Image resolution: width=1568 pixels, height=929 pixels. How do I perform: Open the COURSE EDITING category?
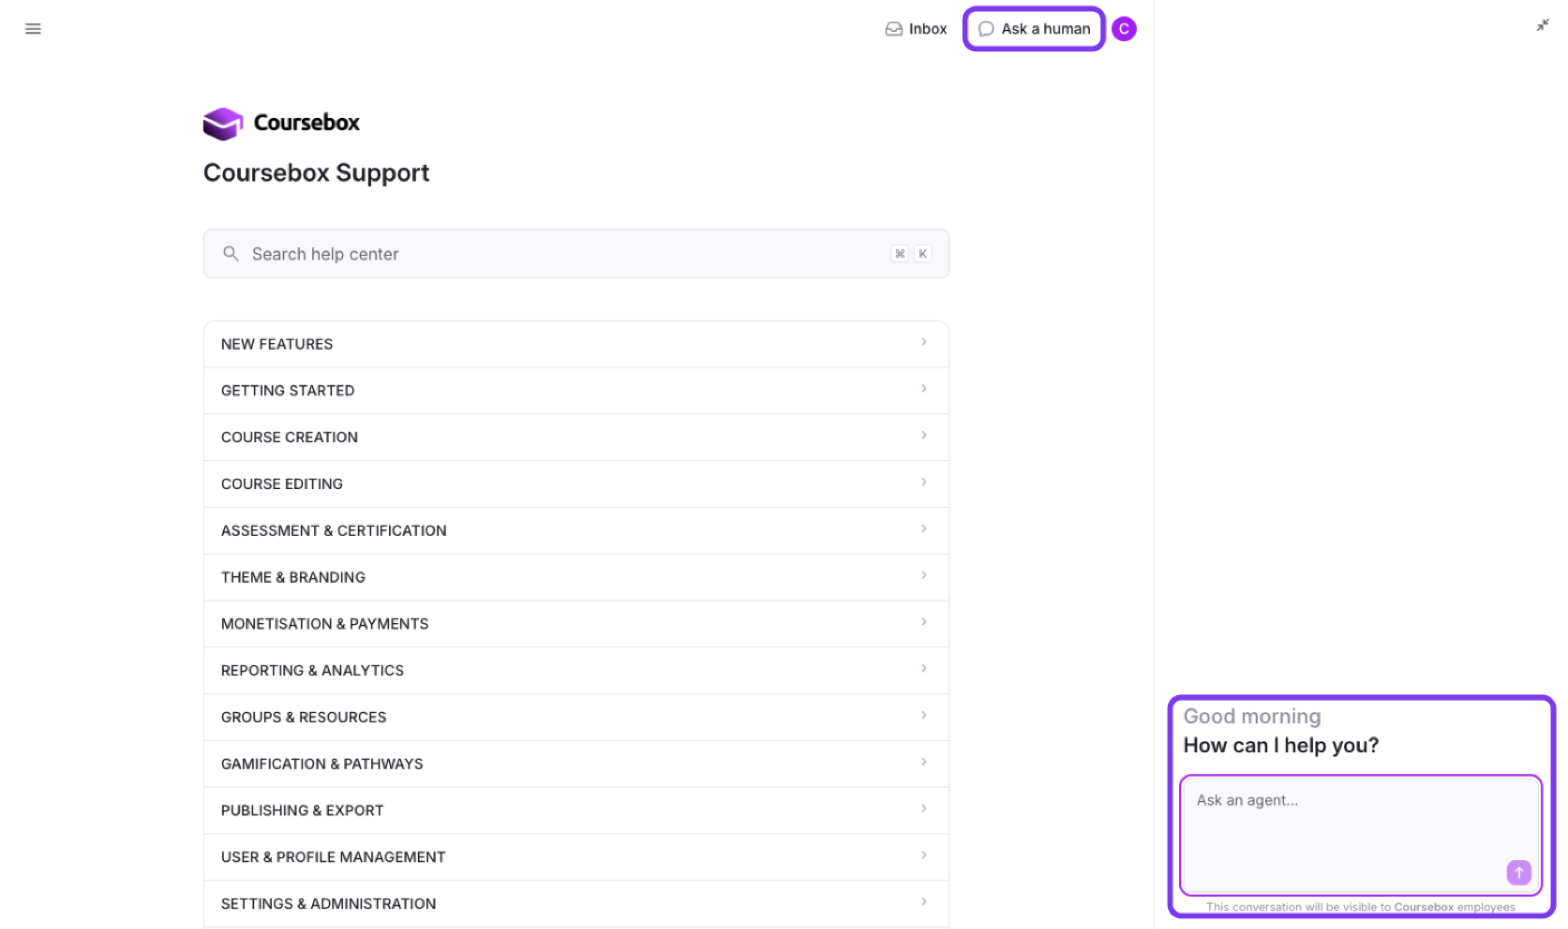pyautogui.click(x=576, y=484)
